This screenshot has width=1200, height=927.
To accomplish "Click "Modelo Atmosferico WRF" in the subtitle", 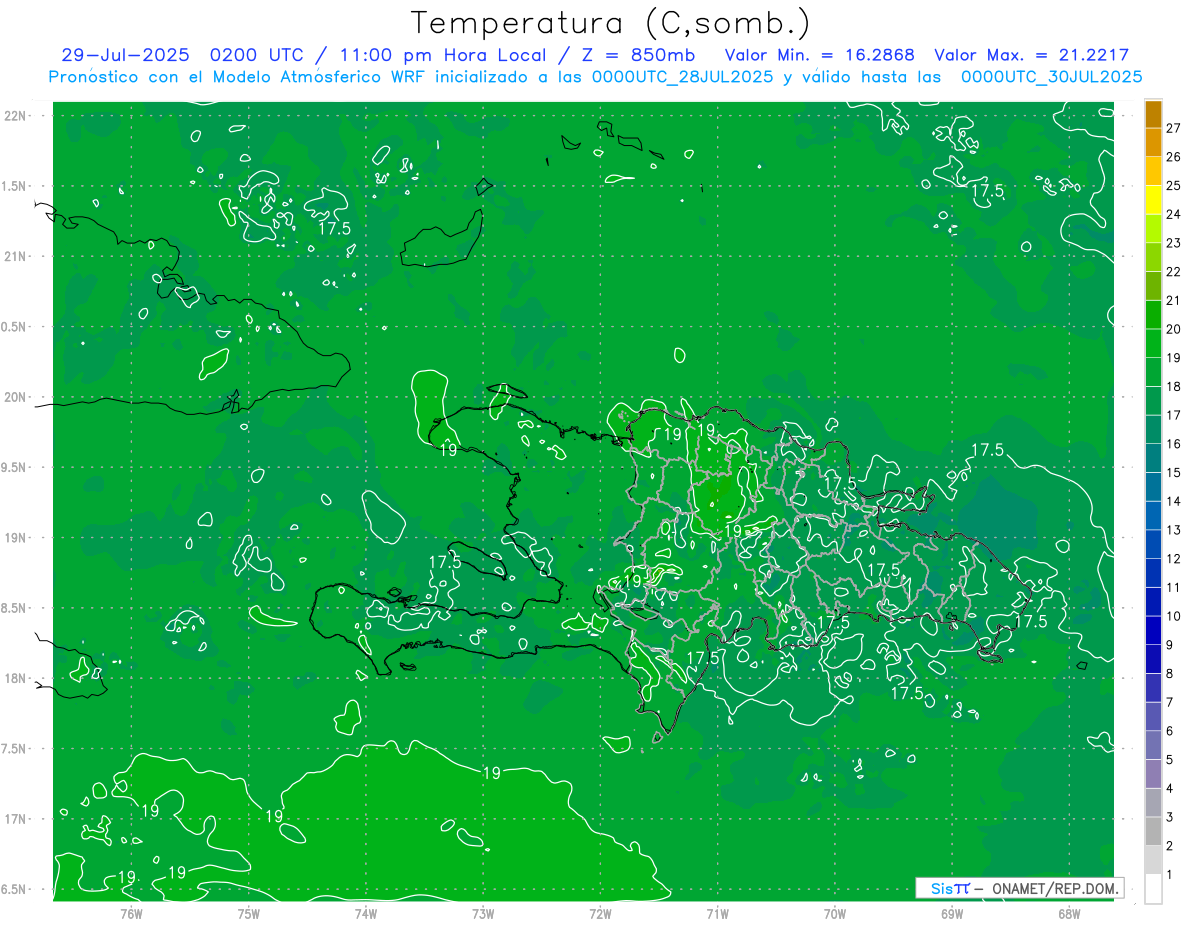I will click(x=317, y=77).
